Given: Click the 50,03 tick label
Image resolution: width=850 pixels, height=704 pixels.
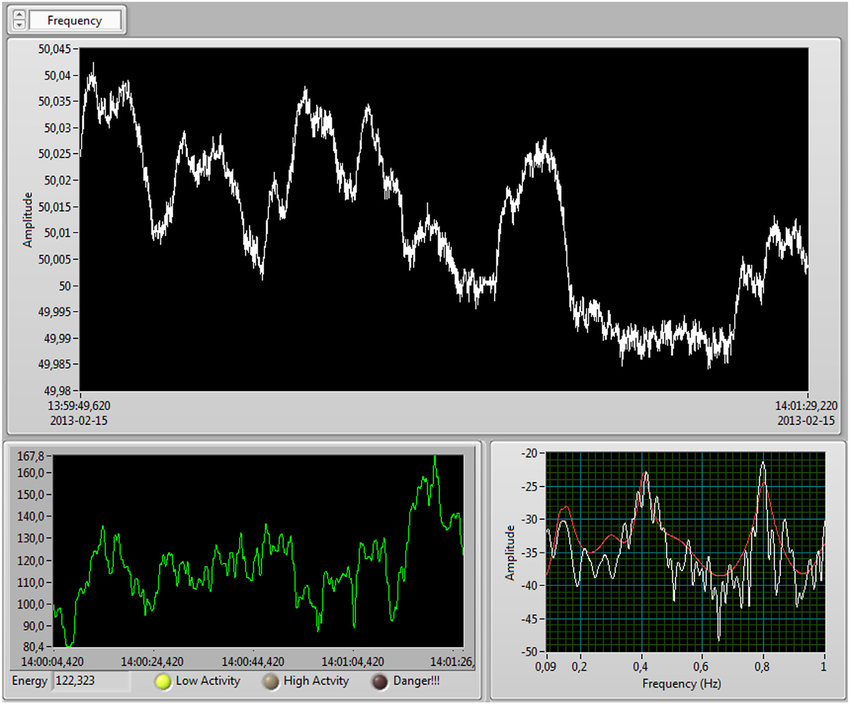Looking at the screenshot, I should coord(57,128).
